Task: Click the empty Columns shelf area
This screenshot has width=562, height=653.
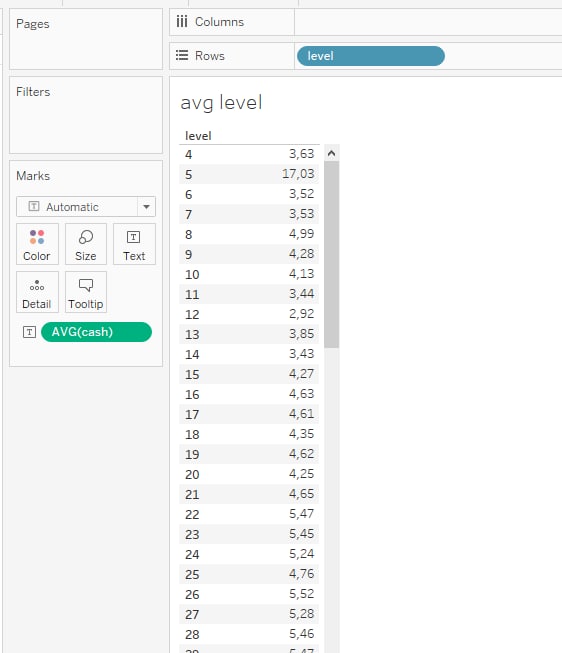Action: [x=428, y=22]
